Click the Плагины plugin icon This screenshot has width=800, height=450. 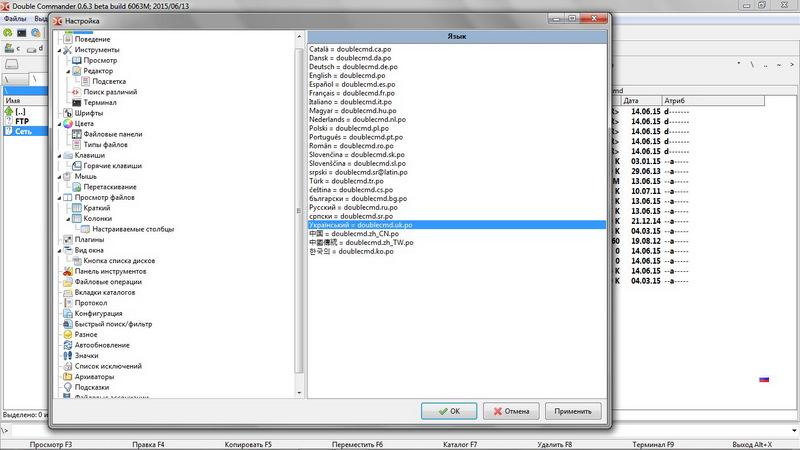(68, 239)
